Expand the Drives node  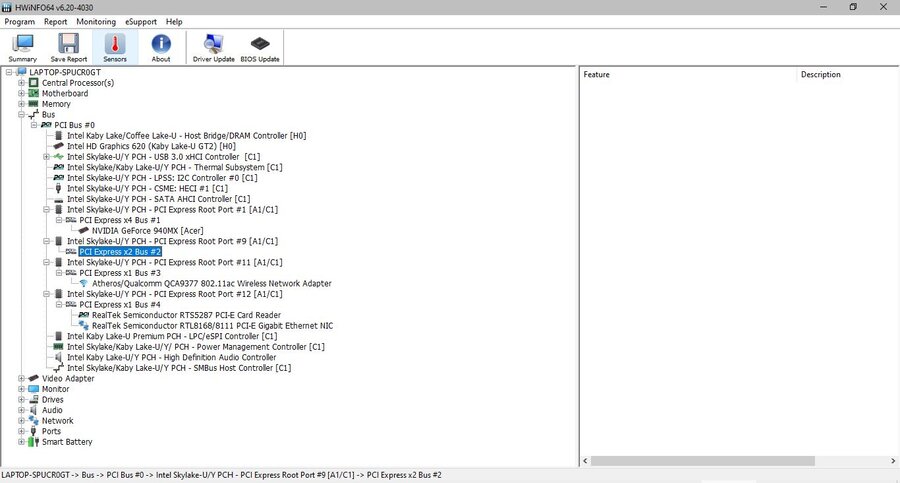21,399
